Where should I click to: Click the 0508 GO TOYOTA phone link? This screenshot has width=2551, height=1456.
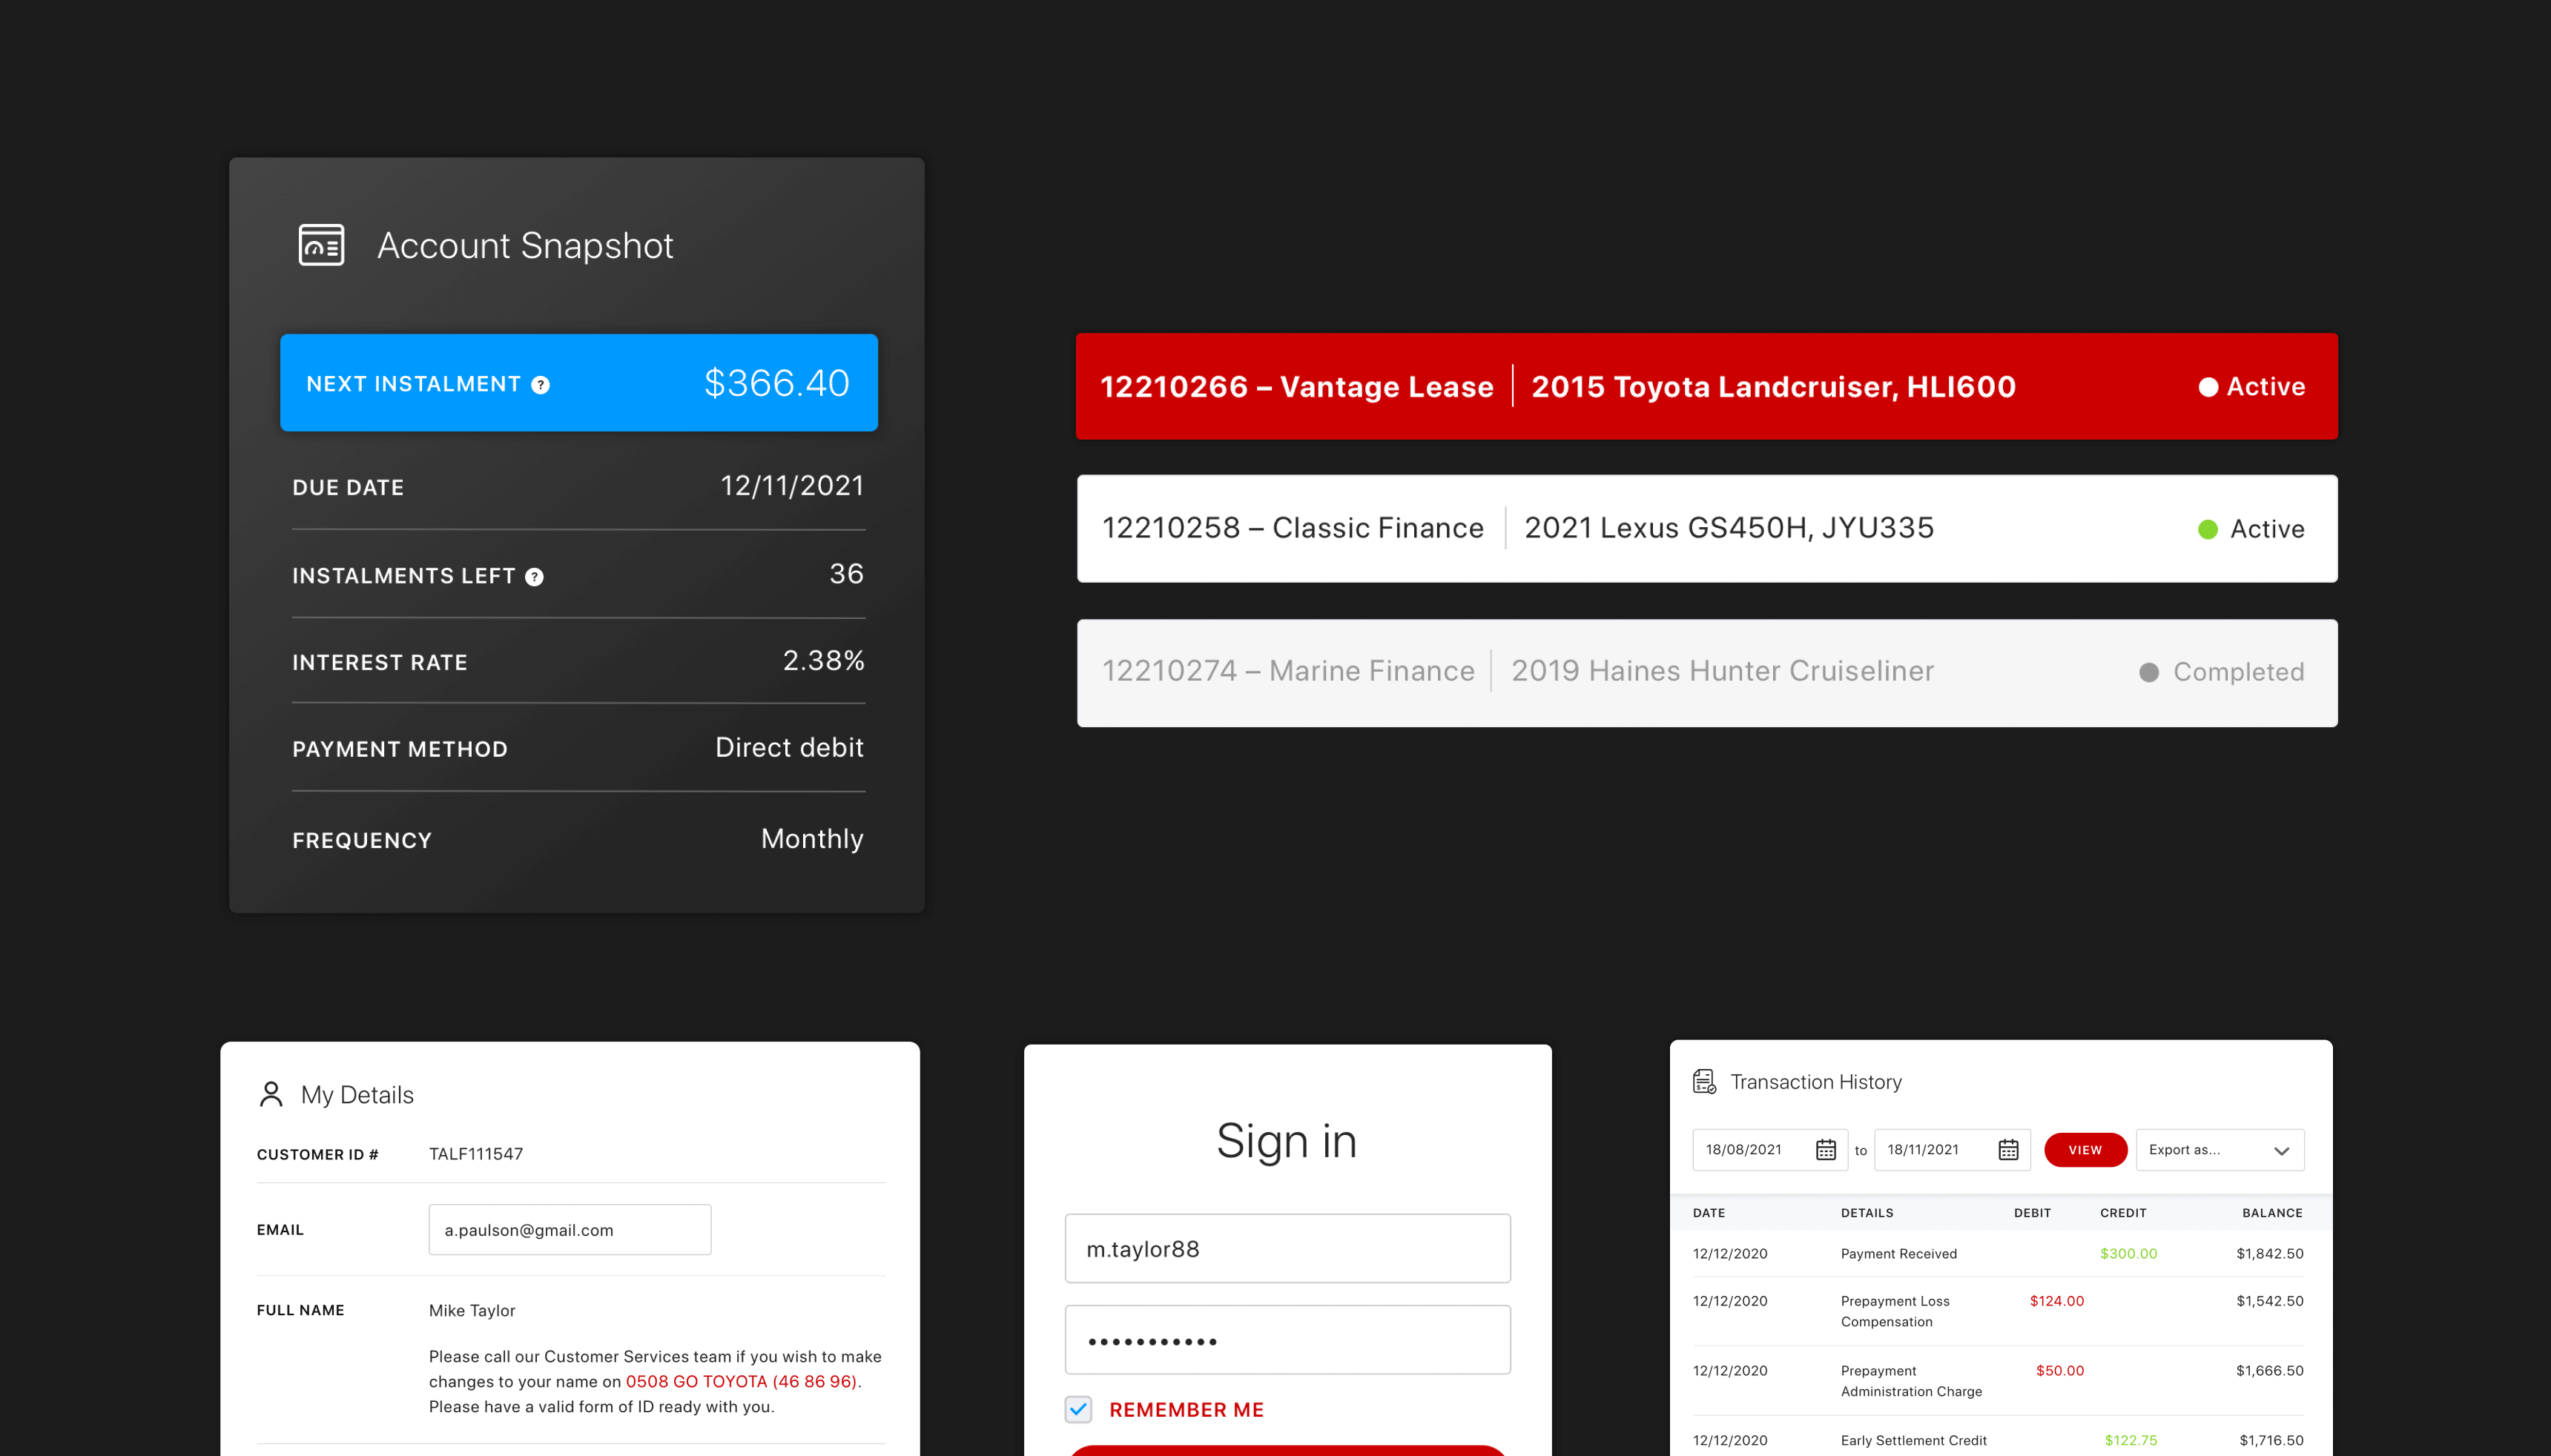(741, 1381)
